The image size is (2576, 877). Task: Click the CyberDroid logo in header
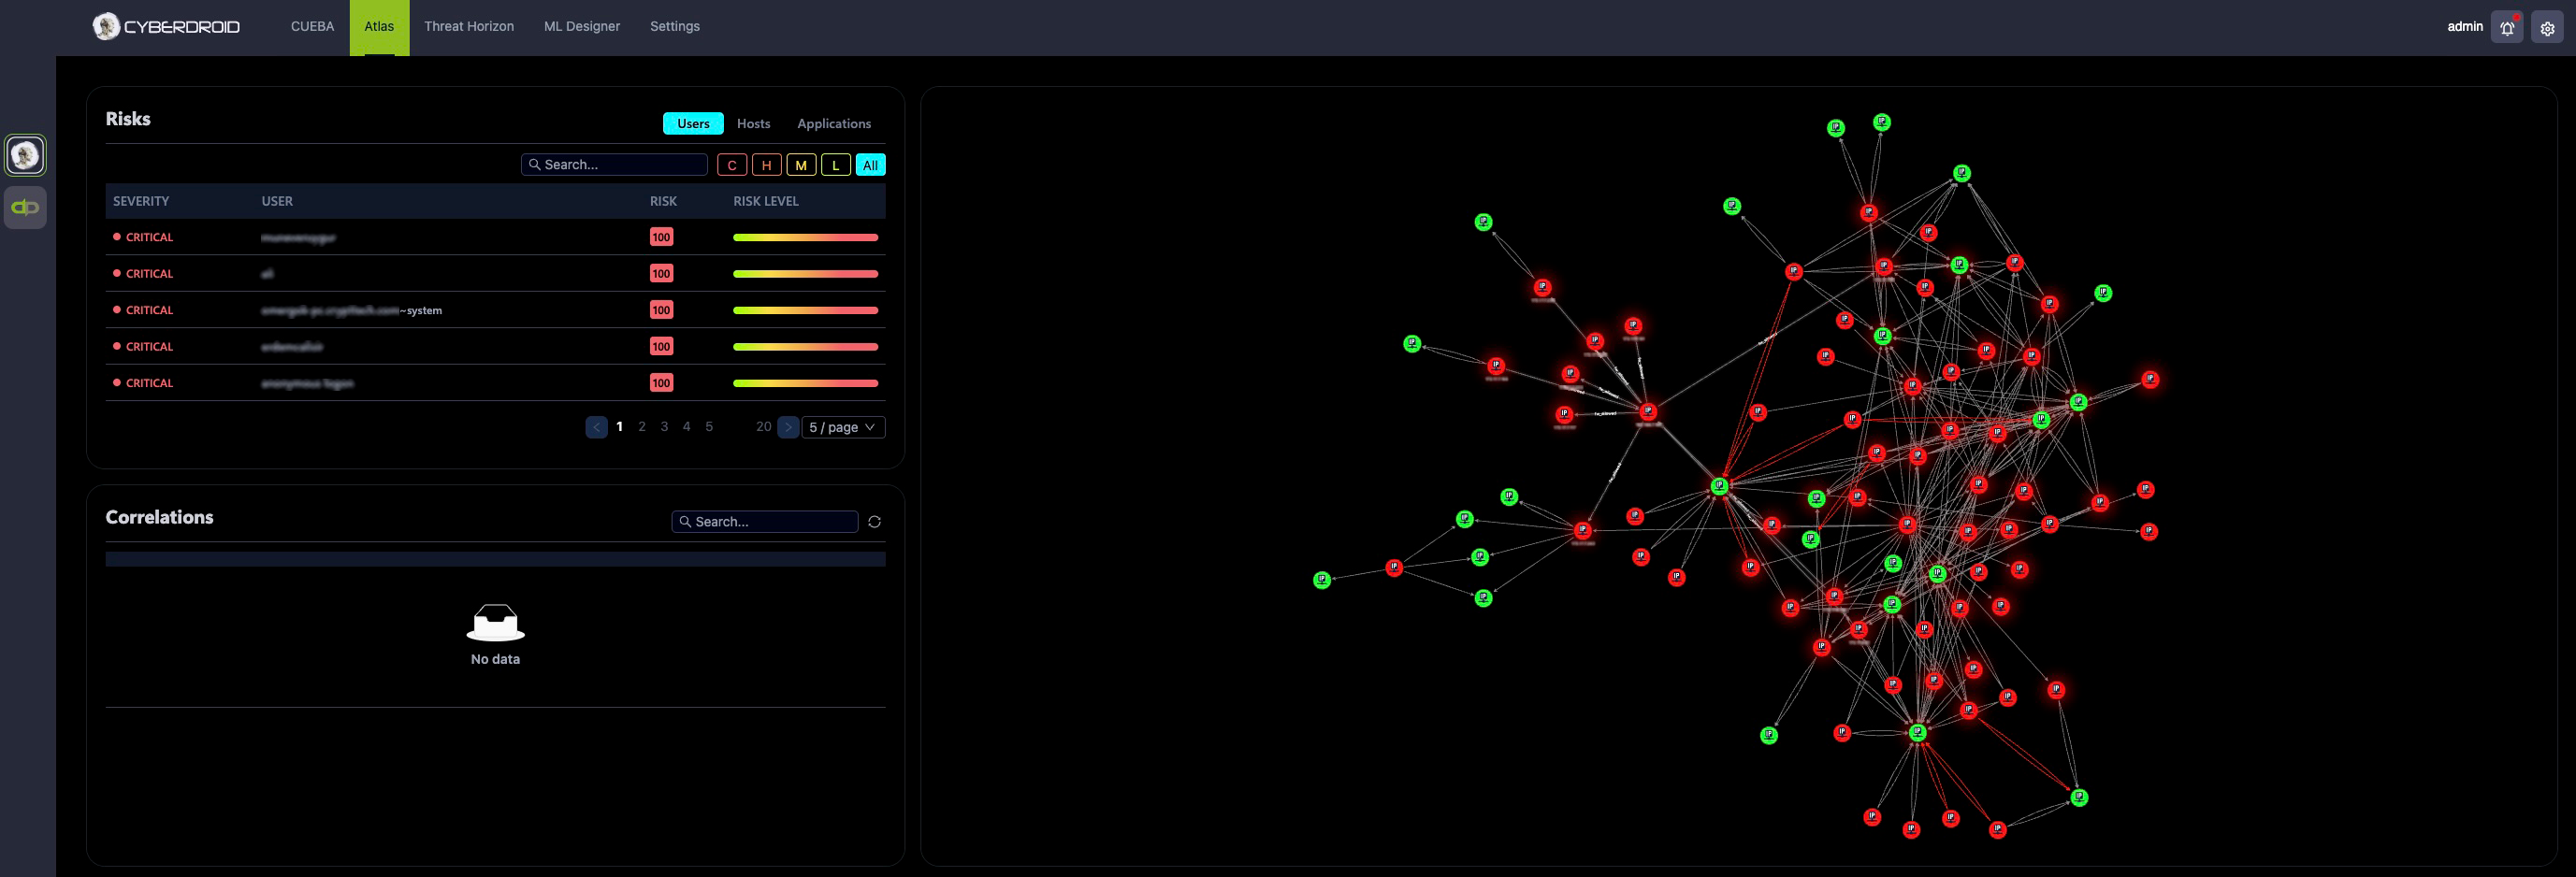click(x=166, y=27)
